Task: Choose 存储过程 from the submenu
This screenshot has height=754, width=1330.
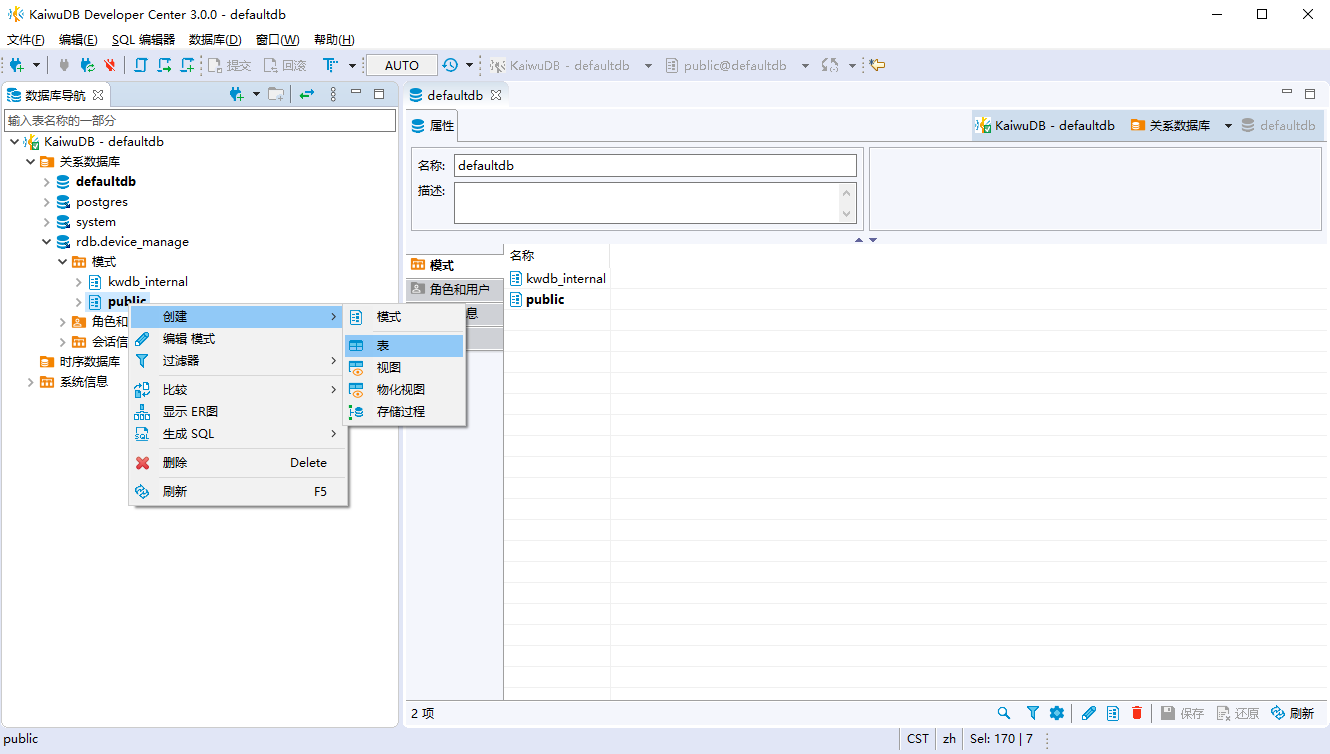Action: pos(404,411)
